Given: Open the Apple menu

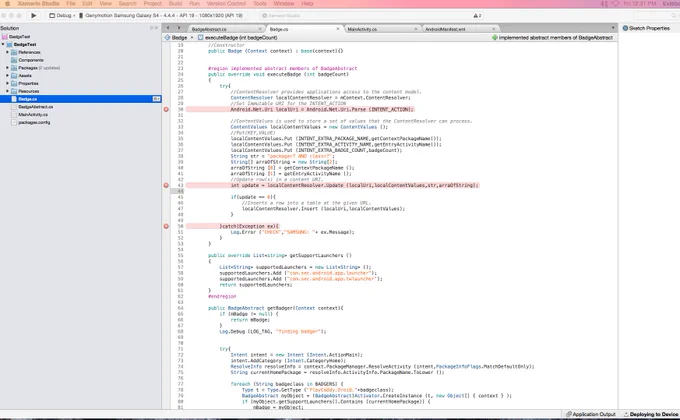Looking at the screenshot, I should pyautogui.click(x=7, y=3).
